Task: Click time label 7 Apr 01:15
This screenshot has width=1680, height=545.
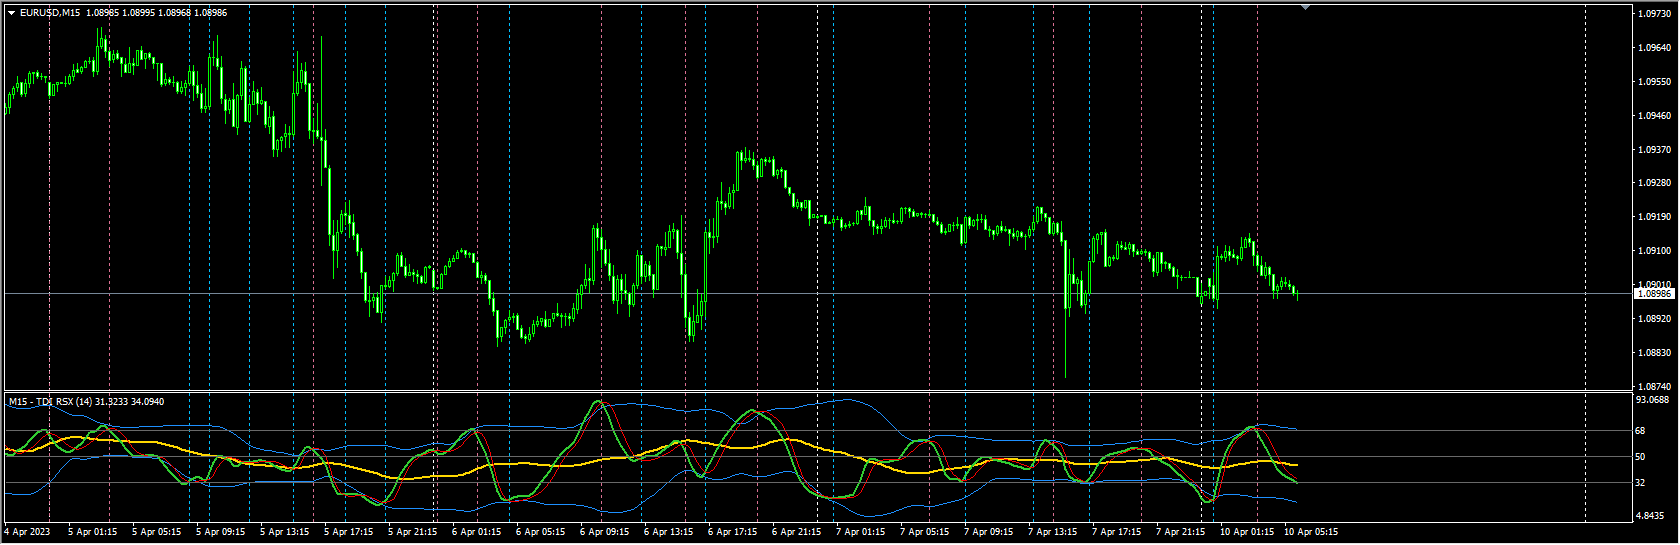Action: [x=861, y=532]
